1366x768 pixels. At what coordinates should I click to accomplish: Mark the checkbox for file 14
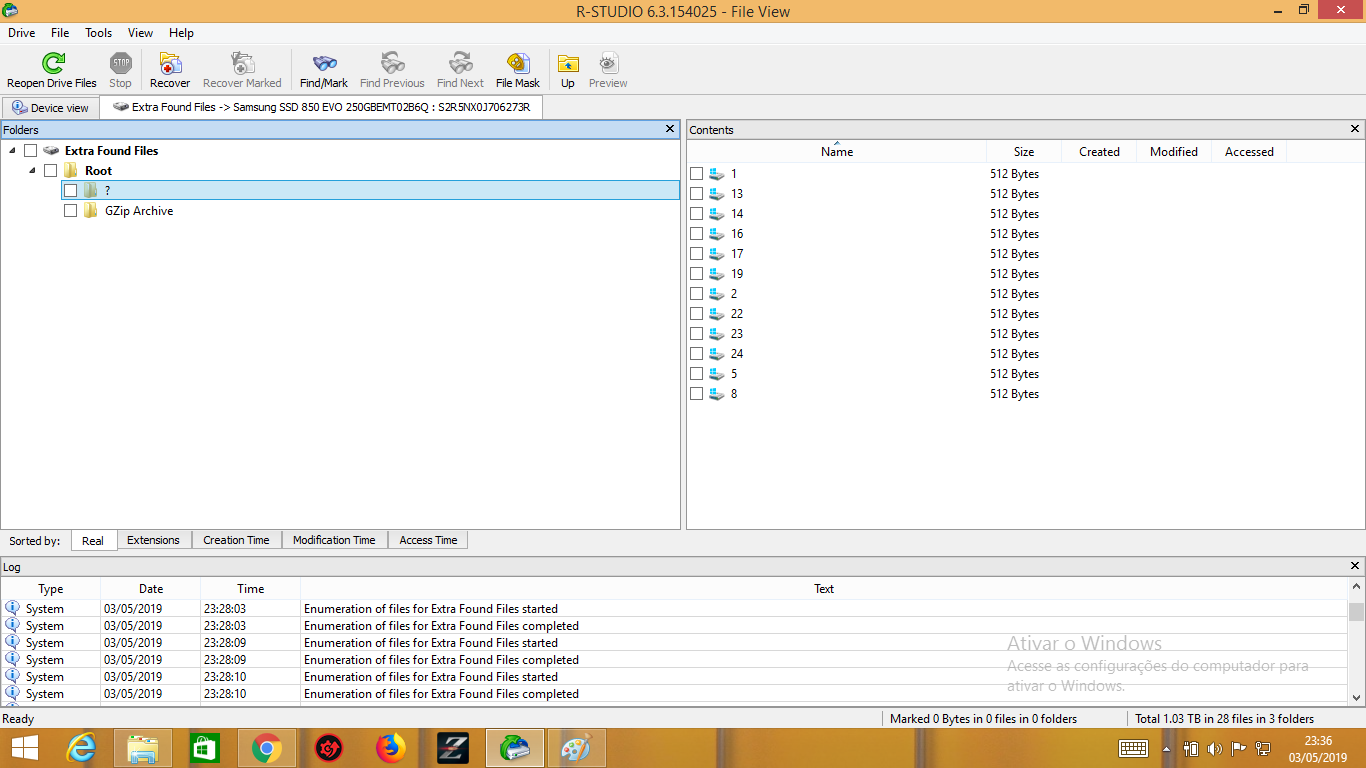[x=697, y=214]
